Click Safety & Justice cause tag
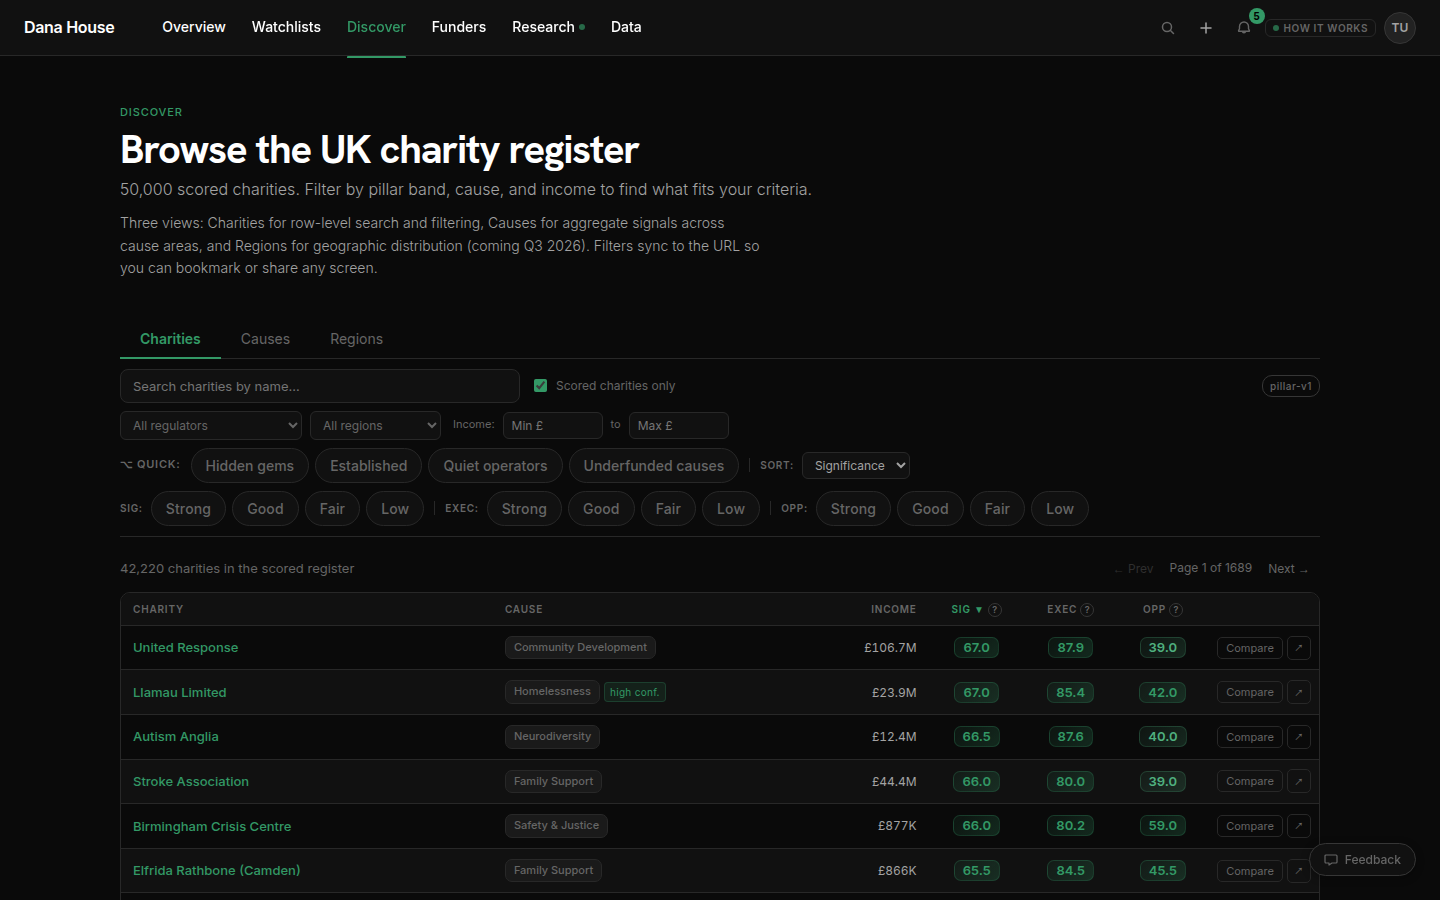Viewport: 1440px width, 900px height. click(x=556, y=826)
